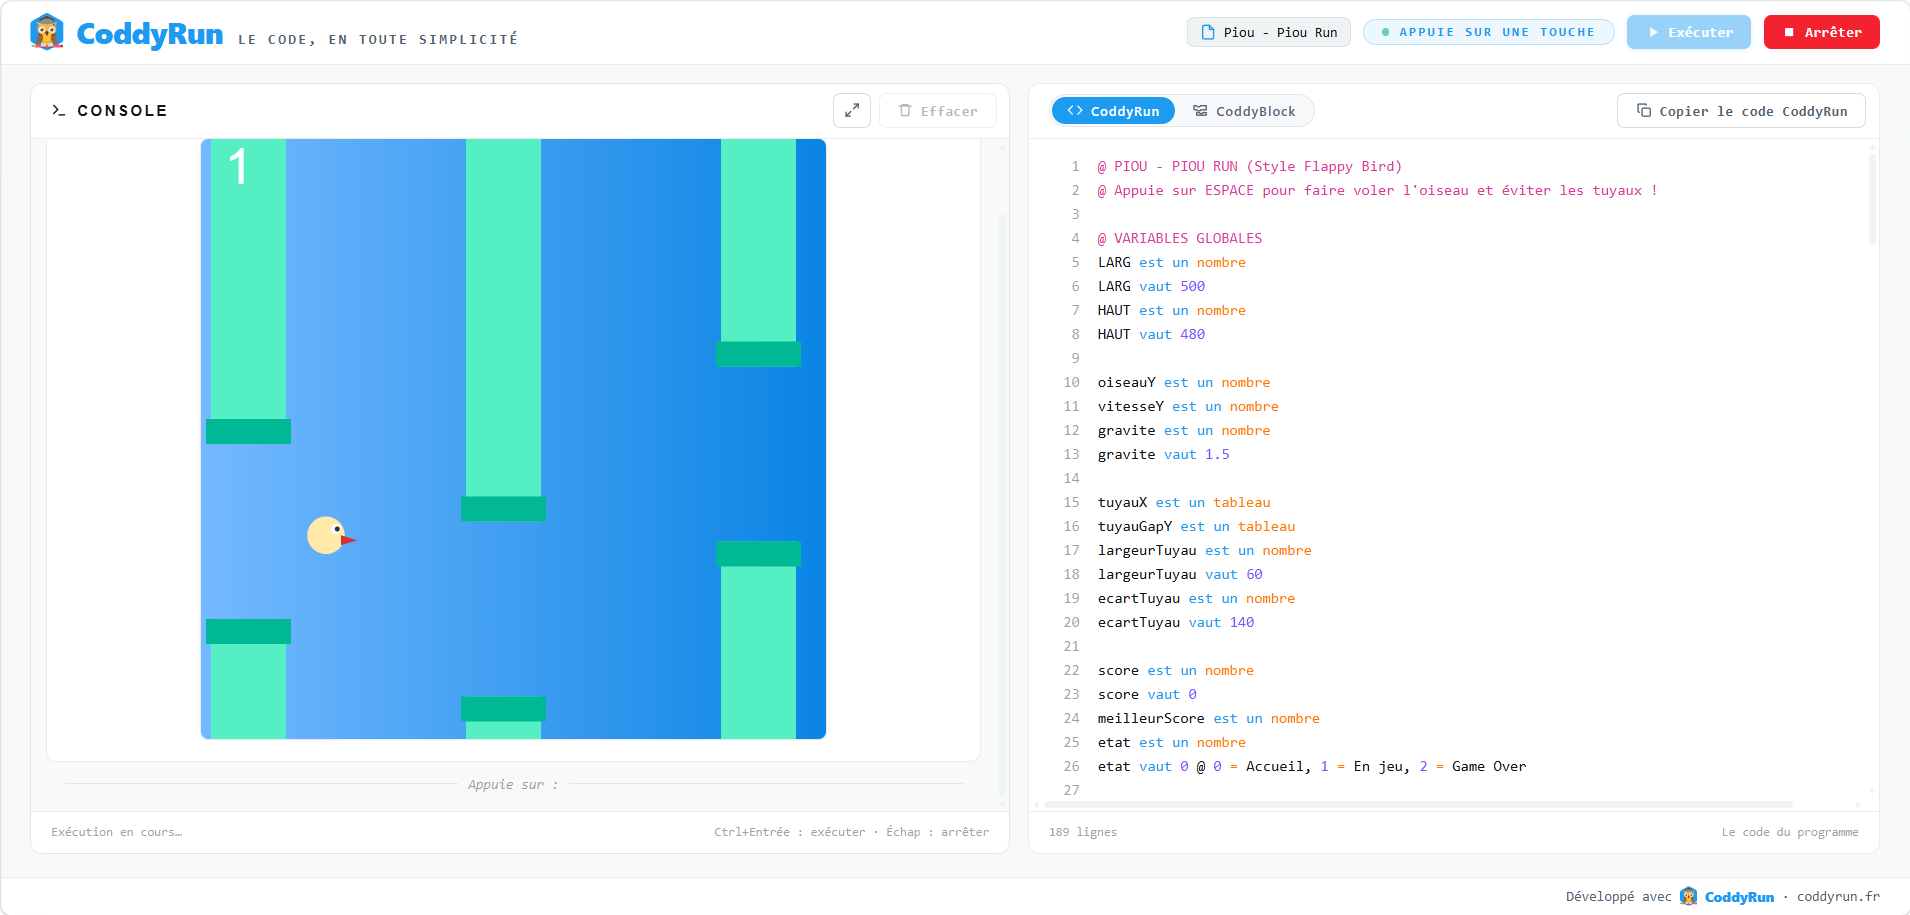
Task: Click the CoddyRun title text
Action: point(150,34)
